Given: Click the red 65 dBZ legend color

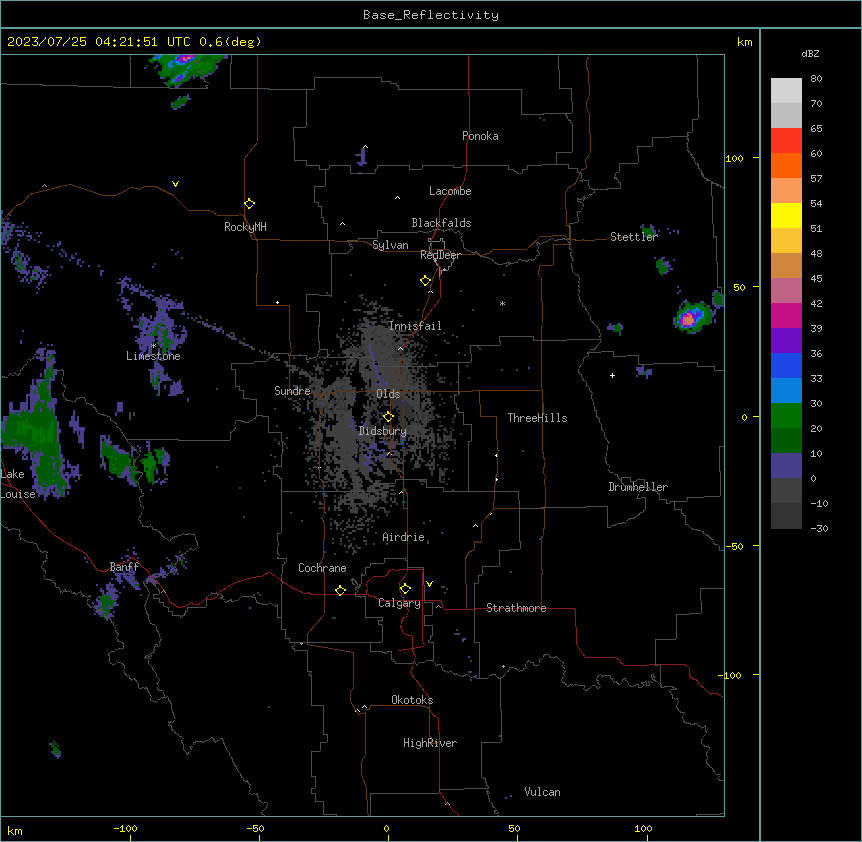Looking at the screenshot, I should (x=786, y=140).
